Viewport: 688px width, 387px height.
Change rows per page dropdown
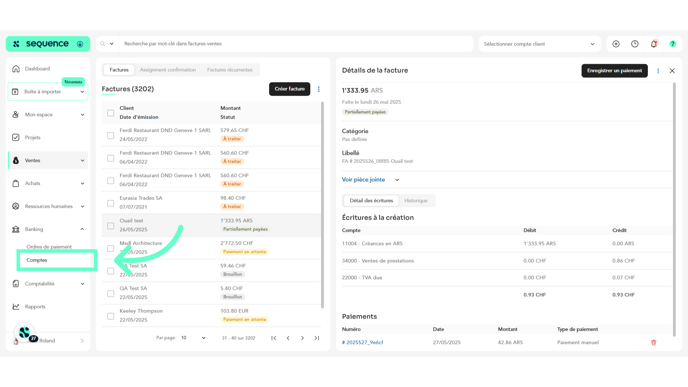[x=193, y=338]
